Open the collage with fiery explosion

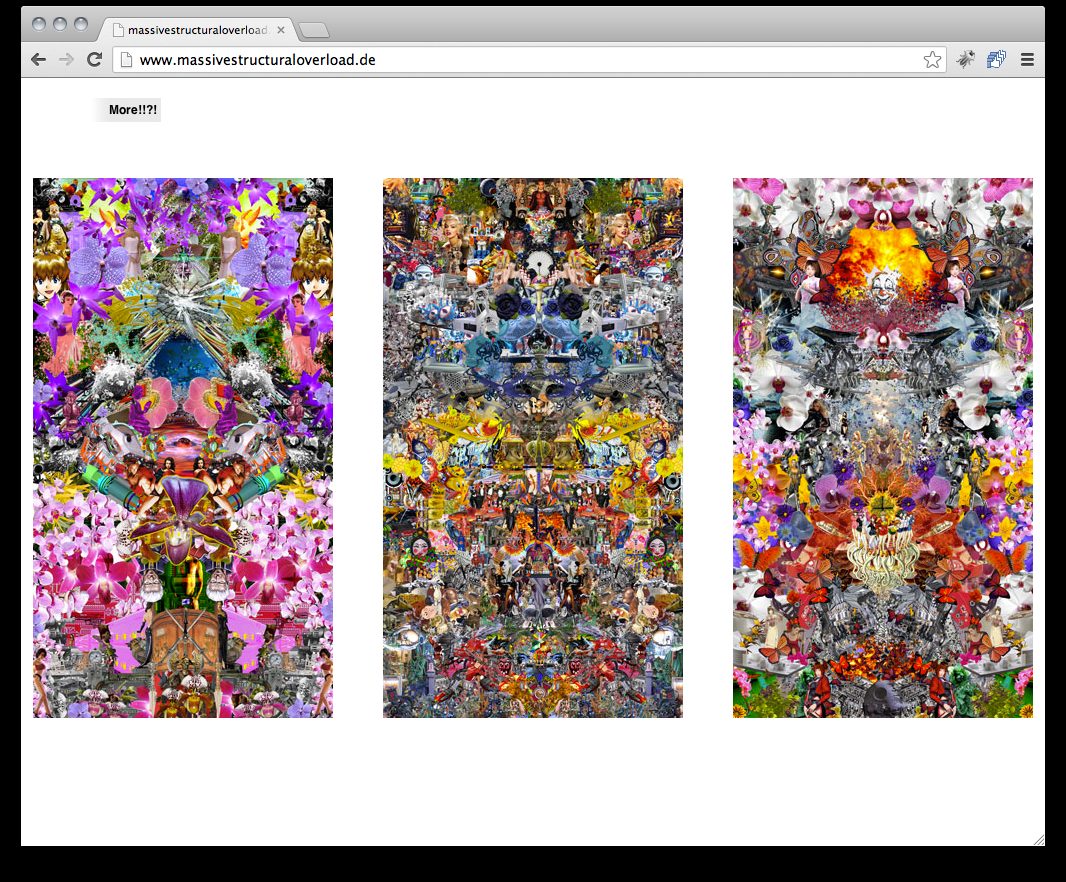[882, 447]
